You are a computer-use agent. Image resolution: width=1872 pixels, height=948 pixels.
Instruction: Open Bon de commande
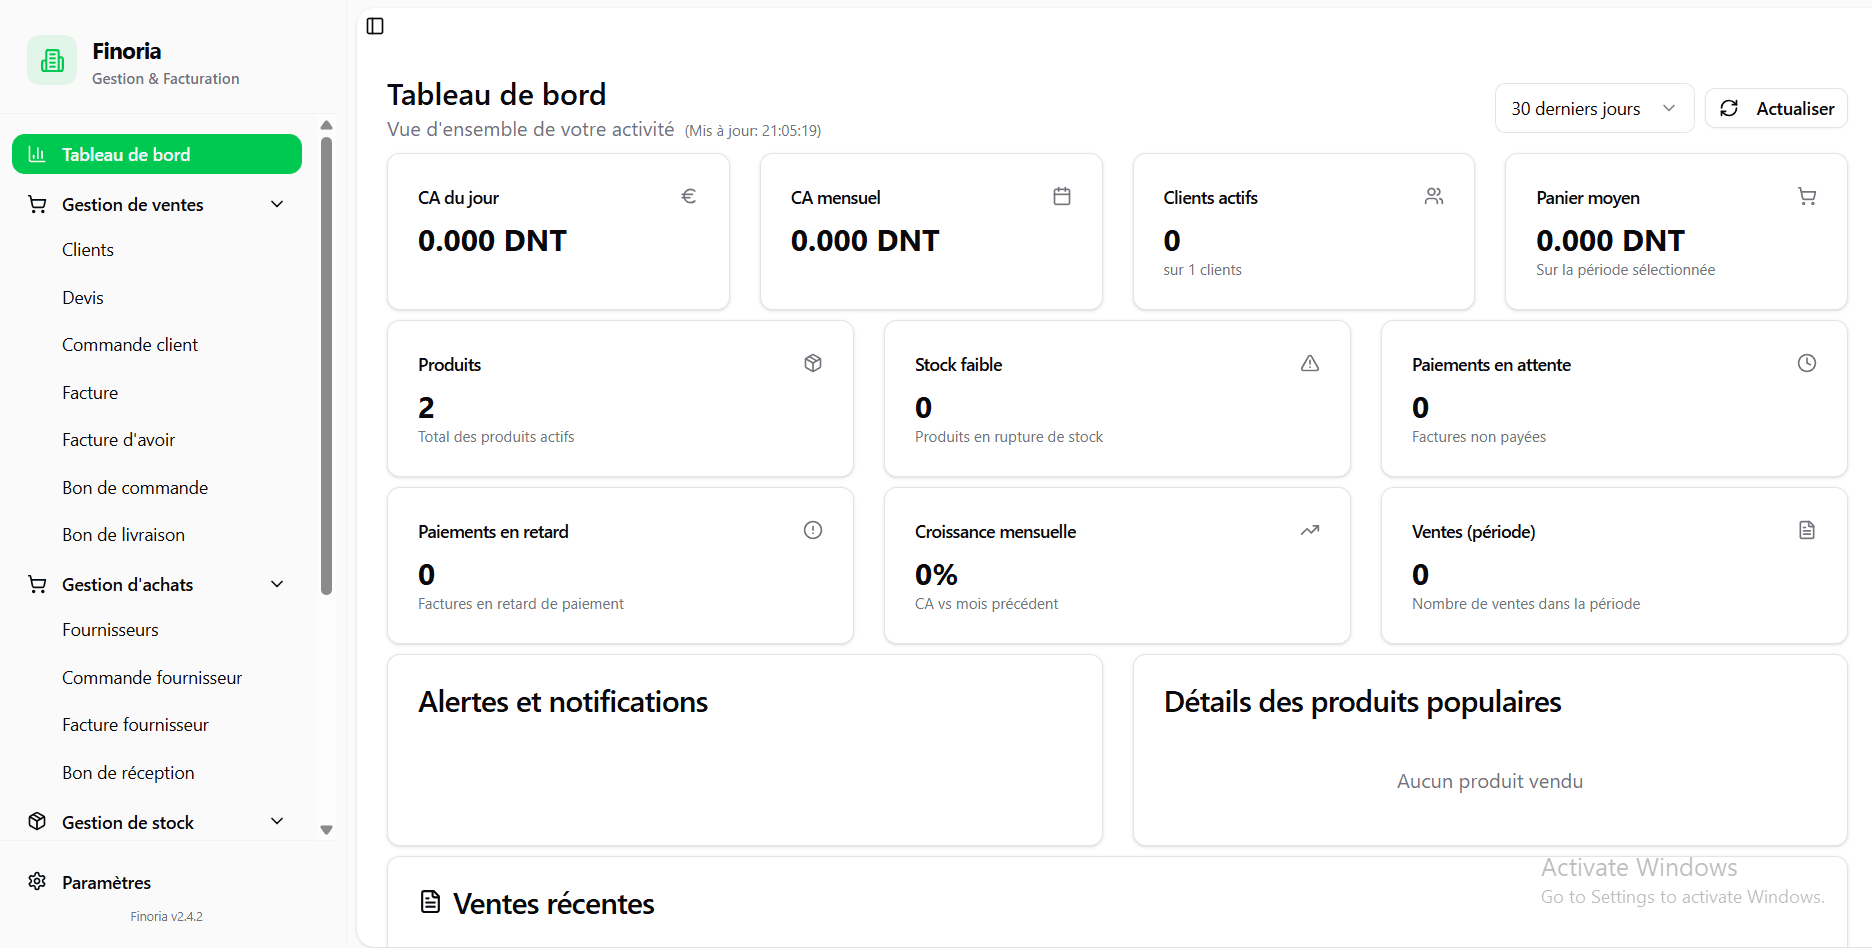point(135,488)
